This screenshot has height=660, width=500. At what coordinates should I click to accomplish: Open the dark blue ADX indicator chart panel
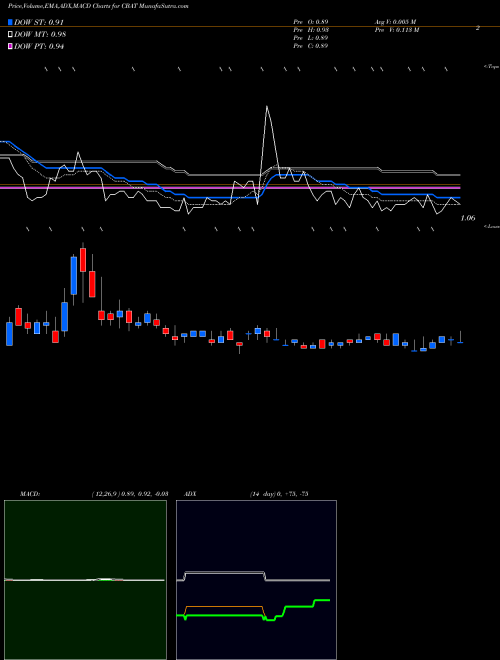point(256,580)
